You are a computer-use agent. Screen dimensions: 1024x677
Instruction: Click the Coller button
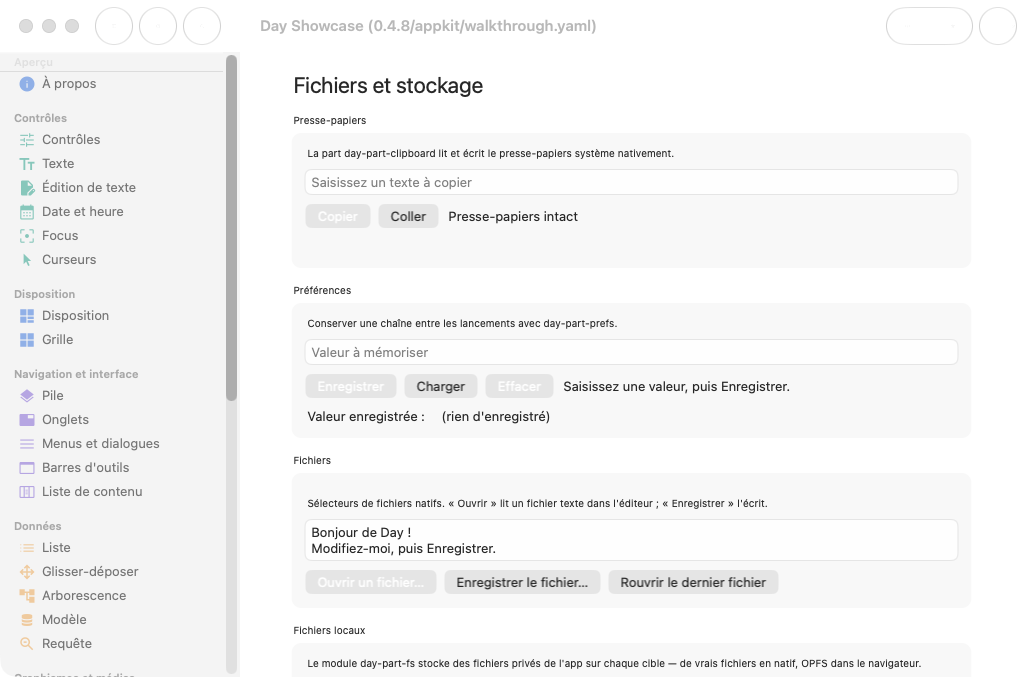[408, 216]
